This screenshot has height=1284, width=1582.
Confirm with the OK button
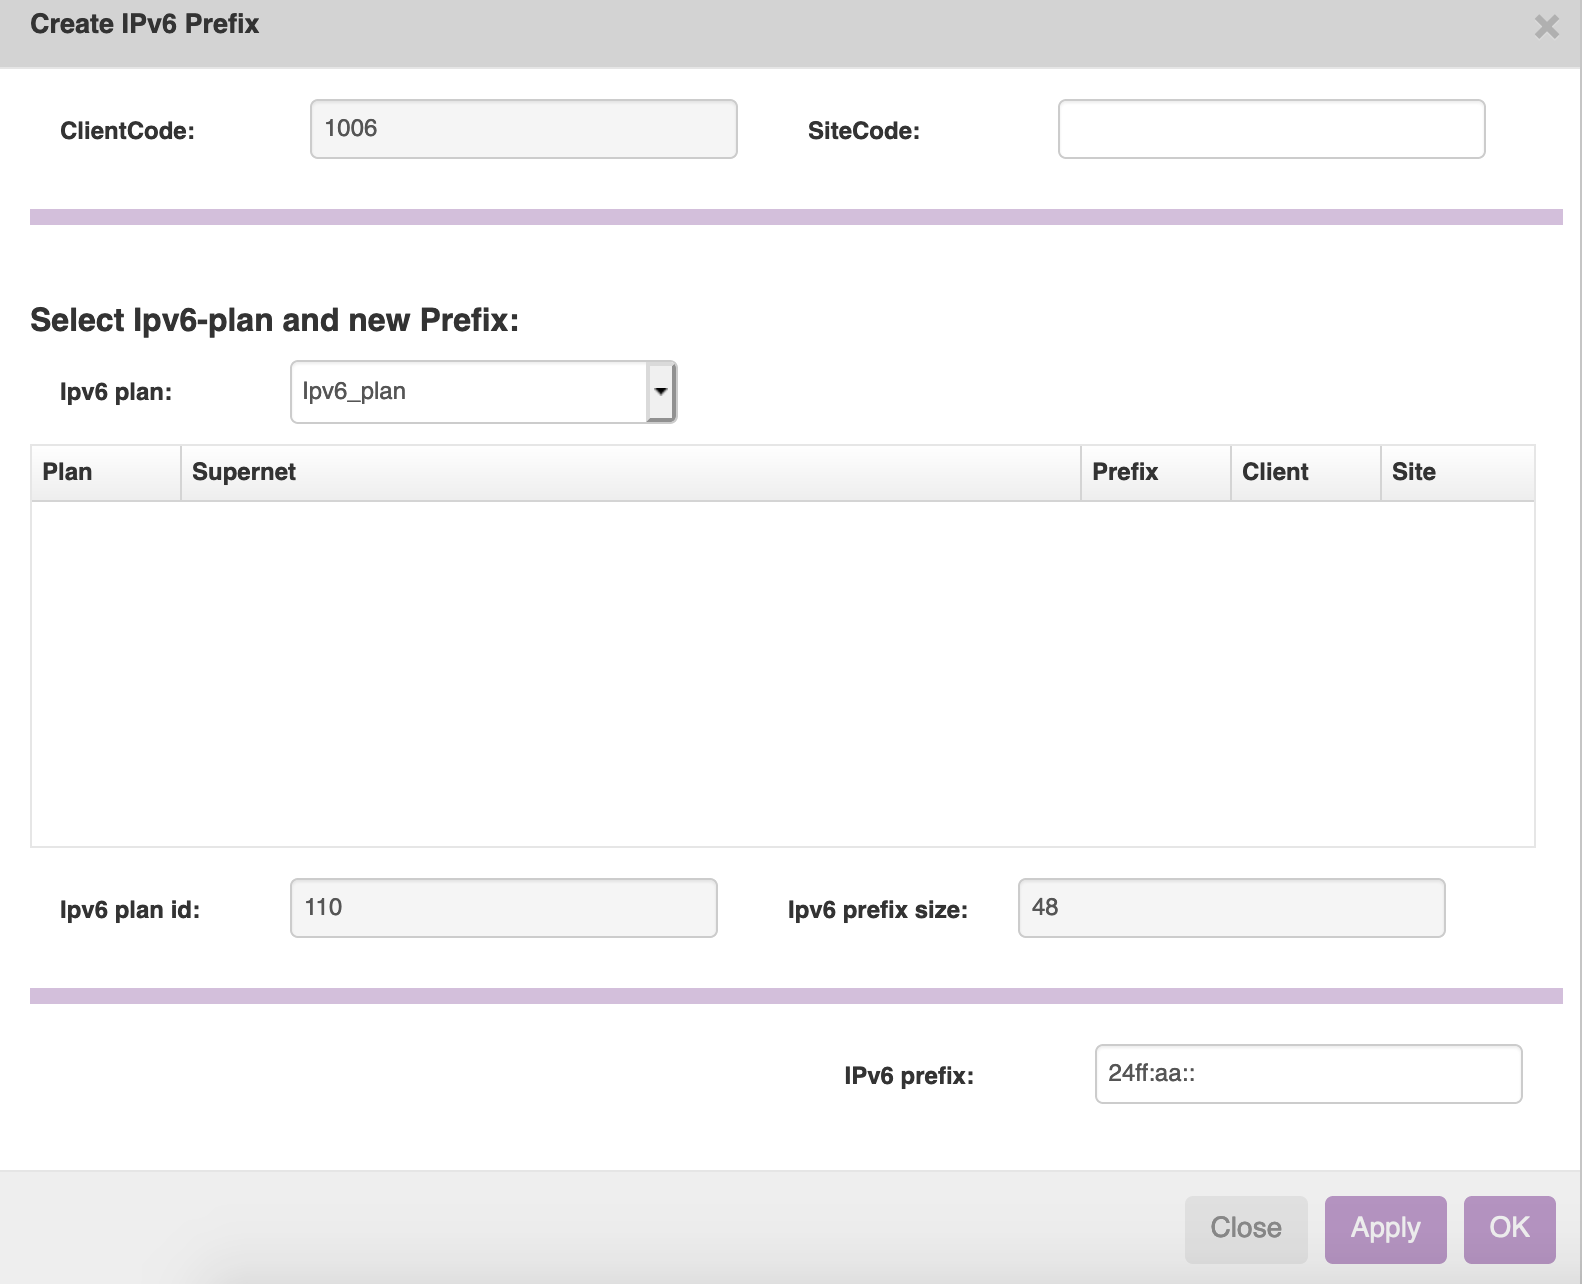click(1509, 1228)
